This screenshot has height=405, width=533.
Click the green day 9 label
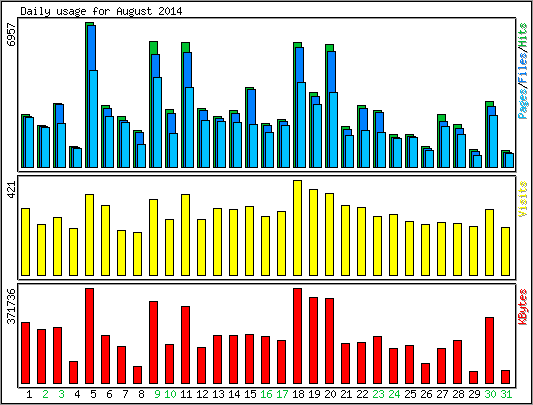pyautogui.click(x=157, y=394)
